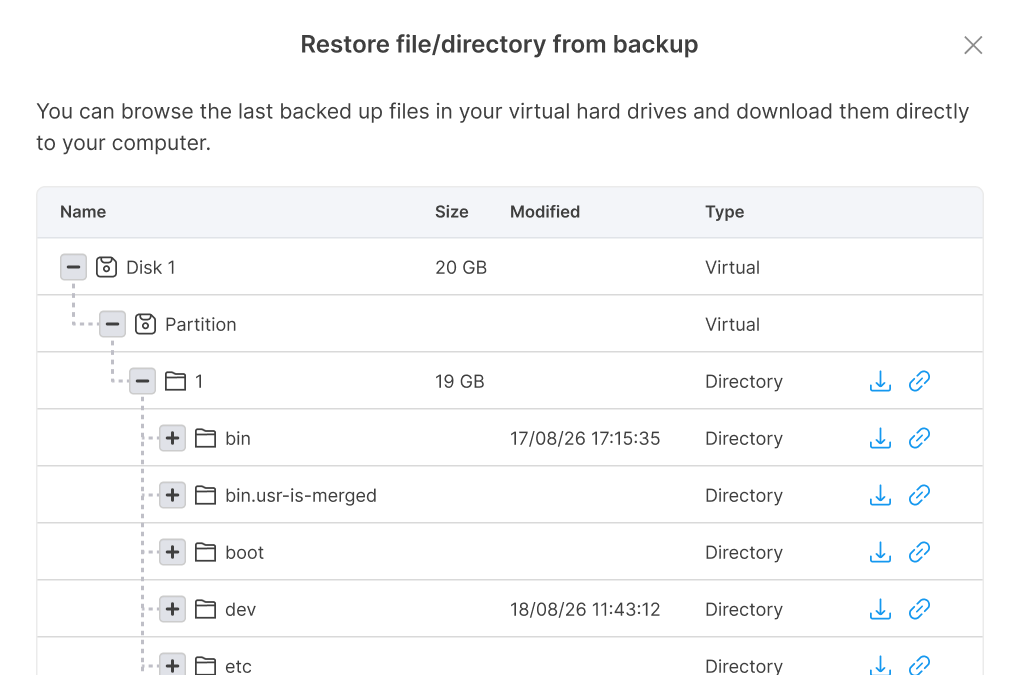Download the '1' directory
1020x675 pixels.
pos(880,381)
